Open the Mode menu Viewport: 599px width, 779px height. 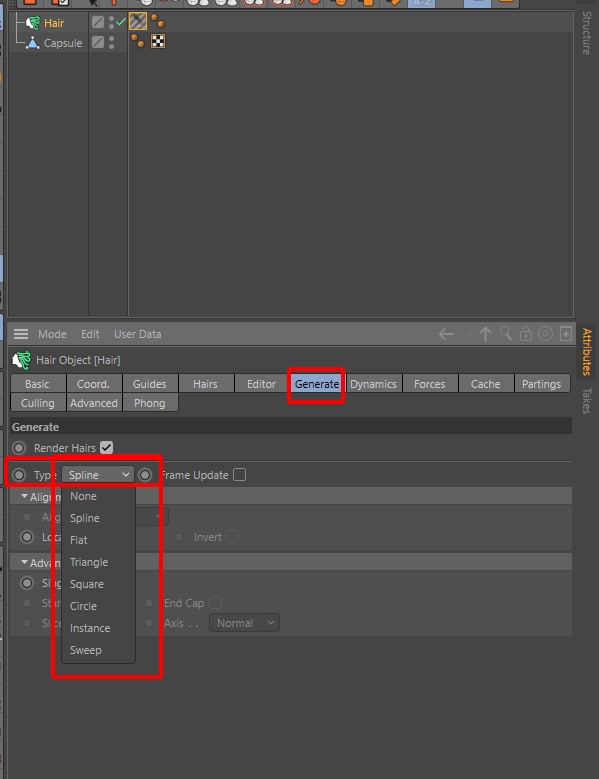52,334
